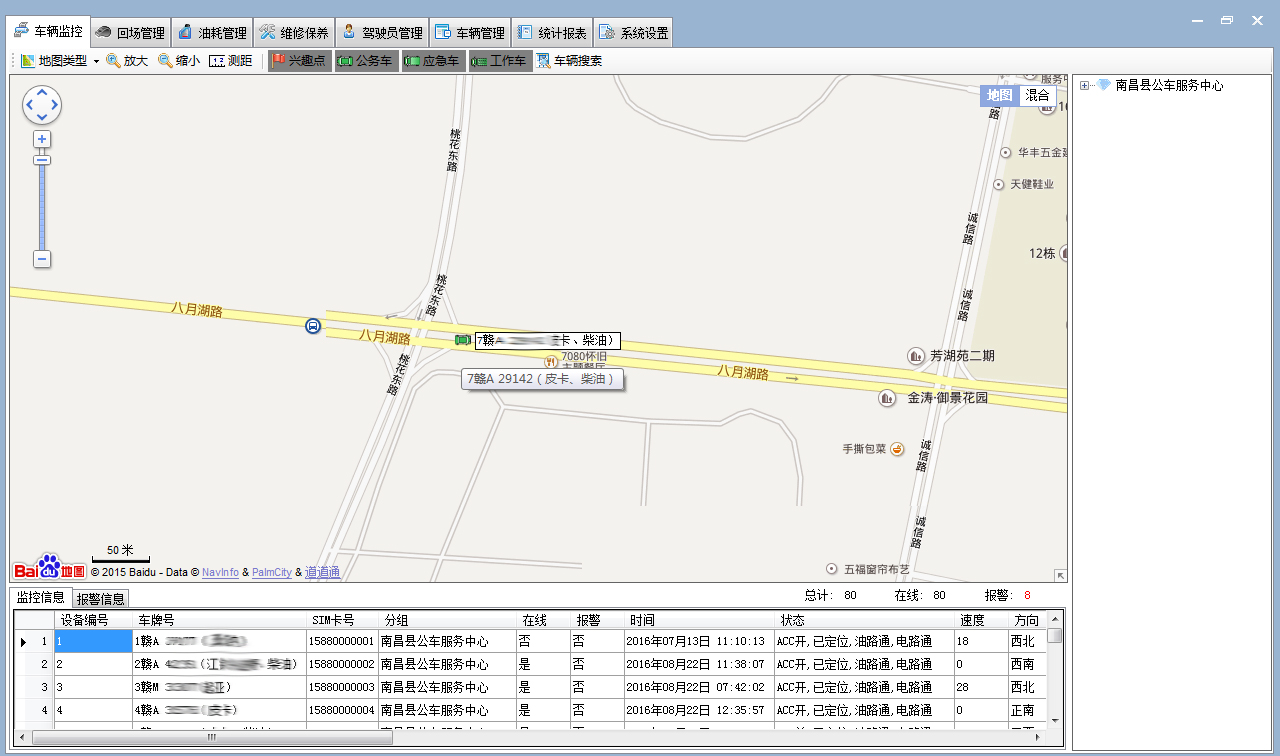Click the map zoom plus button

42,139
